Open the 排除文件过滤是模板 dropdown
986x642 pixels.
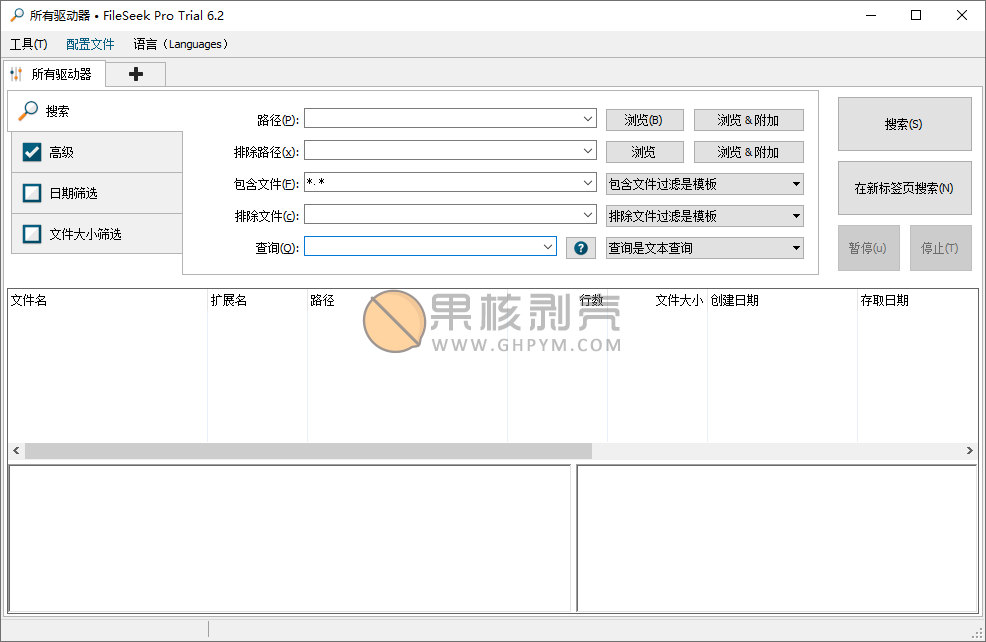704,216
